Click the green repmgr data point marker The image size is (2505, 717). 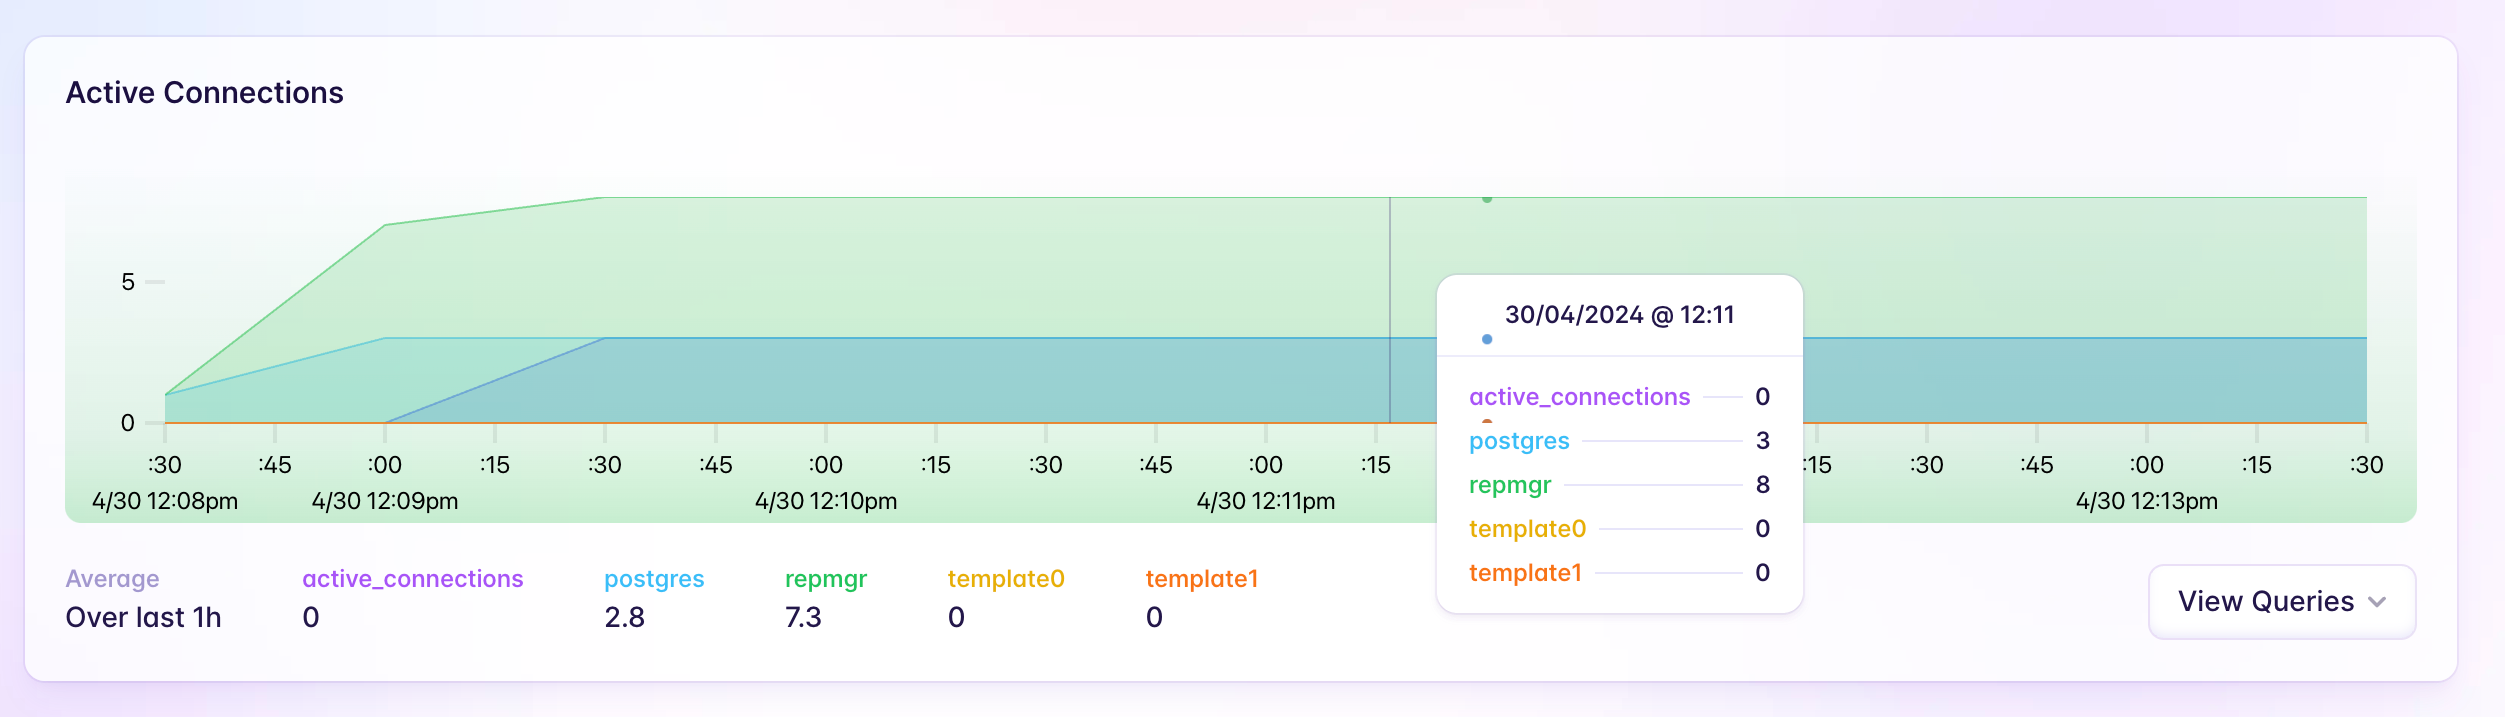[x=1487, y=199]
